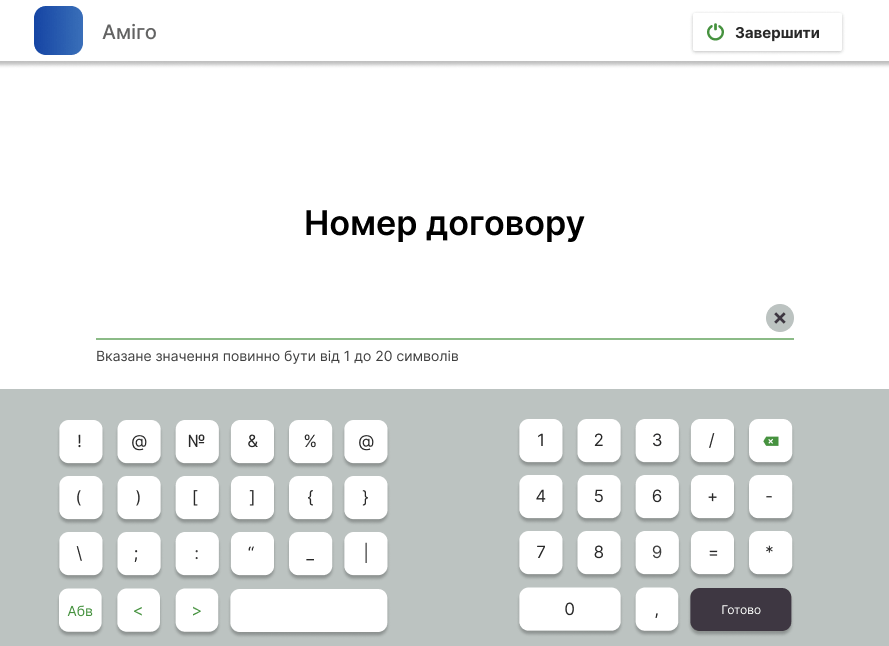889x646 pixels.
Task: Tap the wide 0 key
Action: (x=570, y=609)
